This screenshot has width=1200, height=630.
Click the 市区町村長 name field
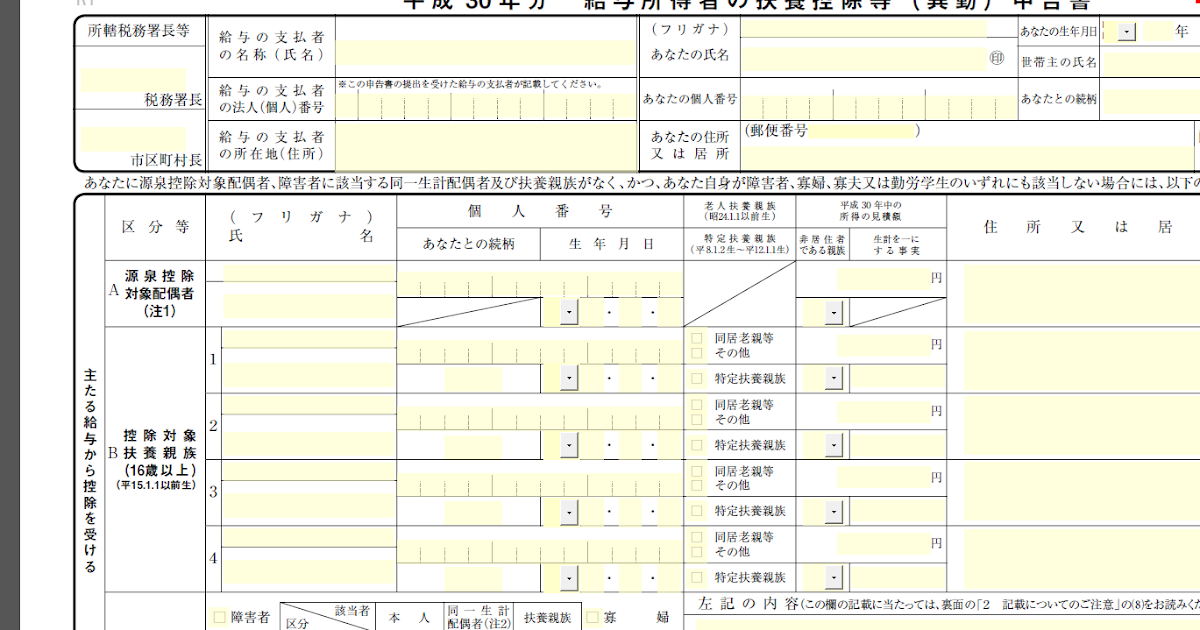pyautogui.click(x=134, y=138)
